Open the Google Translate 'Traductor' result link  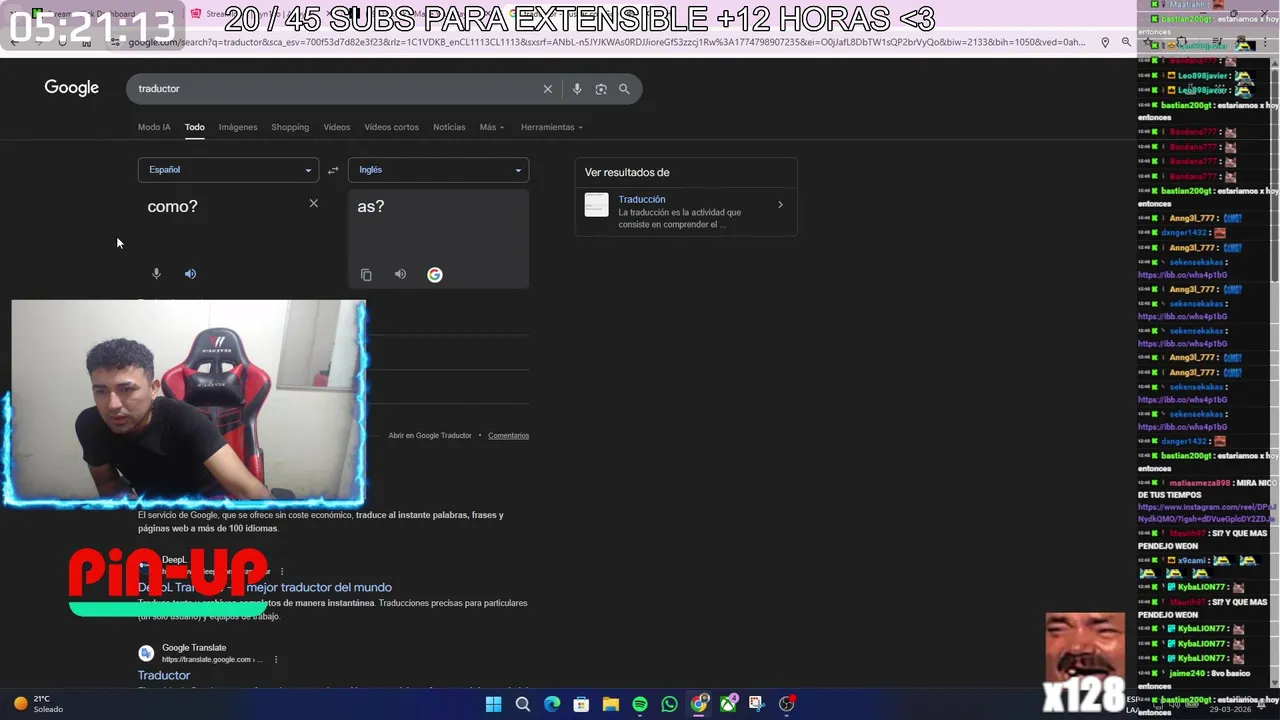(164, 676)
